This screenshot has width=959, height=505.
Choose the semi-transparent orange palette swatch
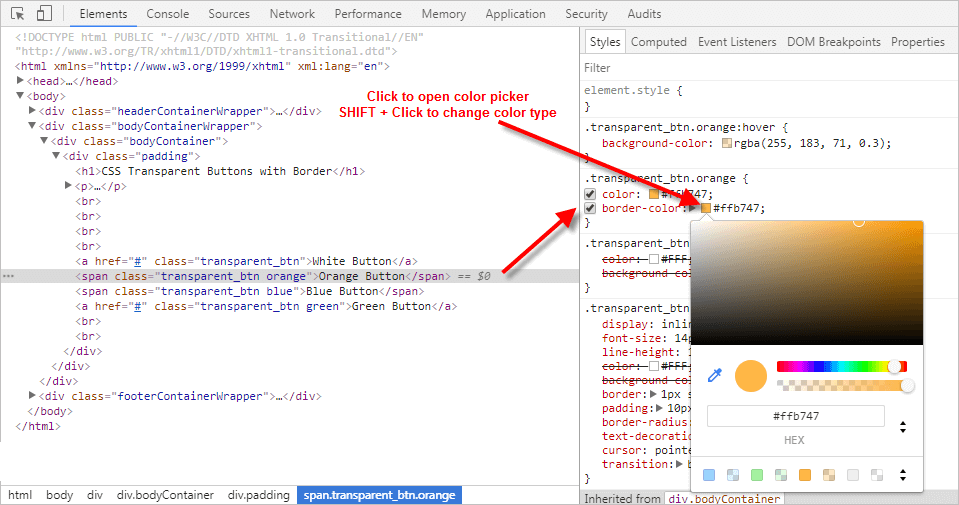[829, 475]
